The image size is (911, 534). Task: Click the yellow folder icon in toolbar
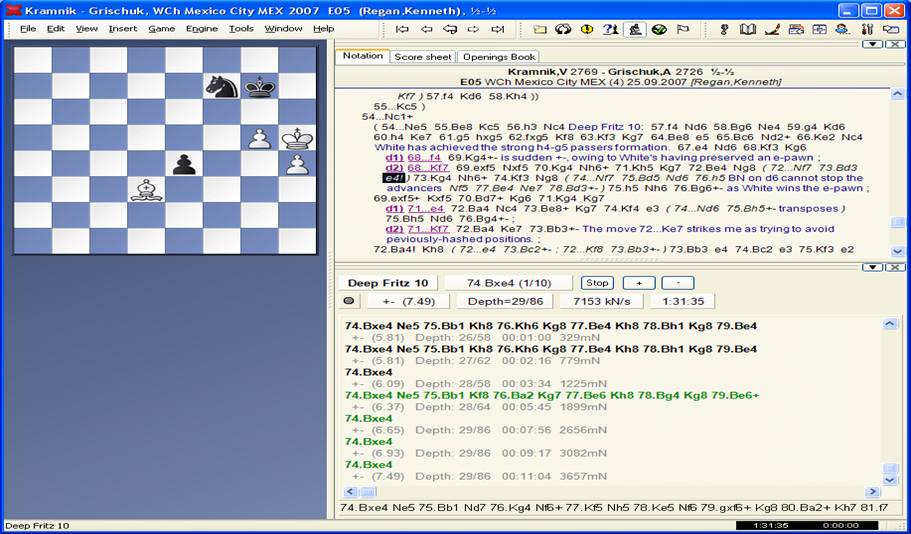pyautogui.click(x=540, y=29)
